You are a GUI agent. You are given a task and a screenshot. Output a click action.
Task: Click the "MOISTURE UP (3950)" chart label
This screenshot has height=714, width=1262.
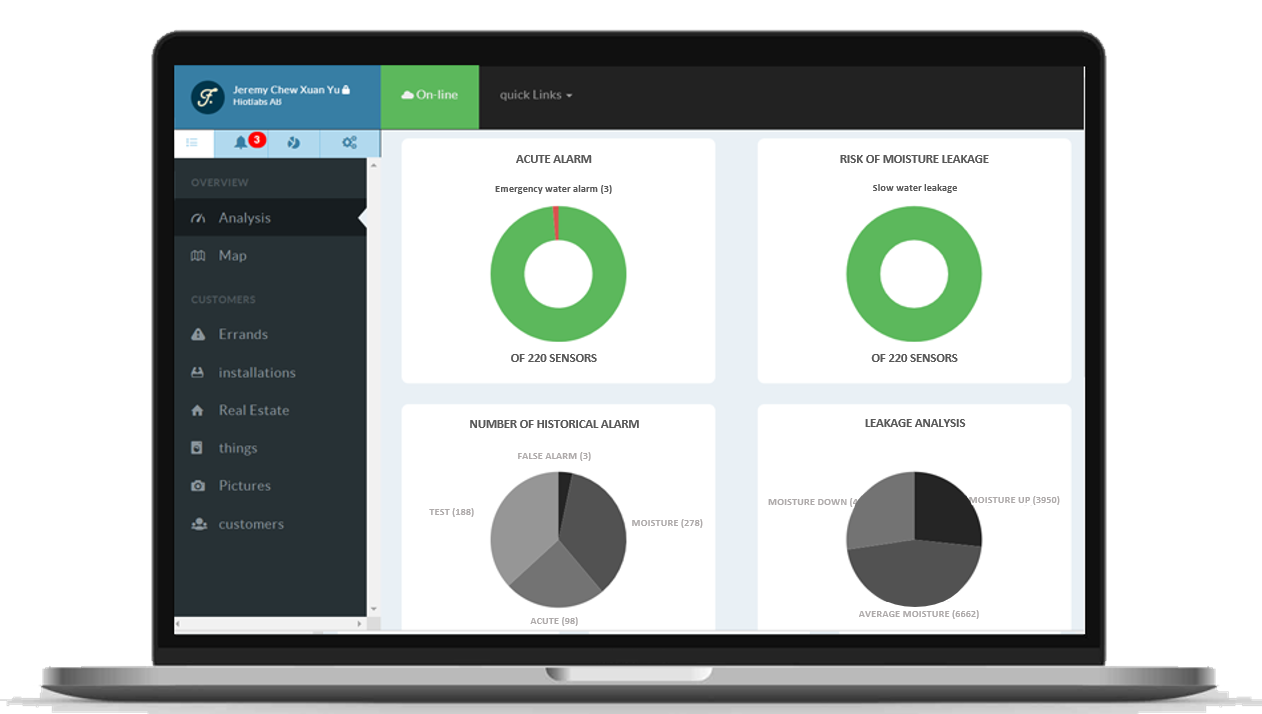tap(1014, 500)
